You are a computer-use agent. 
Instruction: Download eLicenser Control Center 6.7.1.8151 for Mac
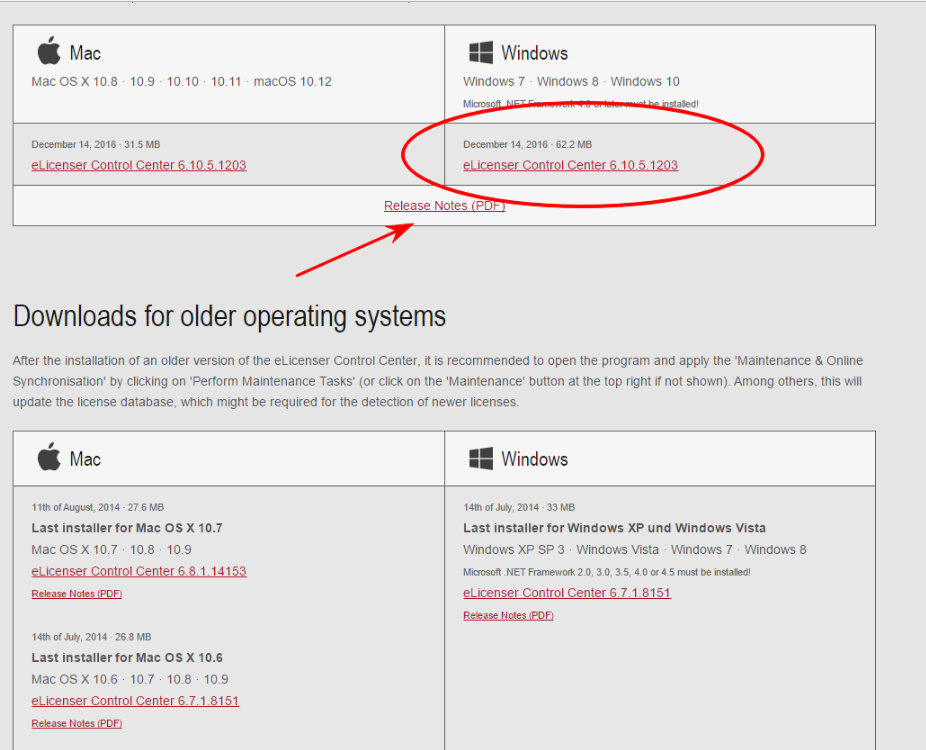click(x=135, y=701)
